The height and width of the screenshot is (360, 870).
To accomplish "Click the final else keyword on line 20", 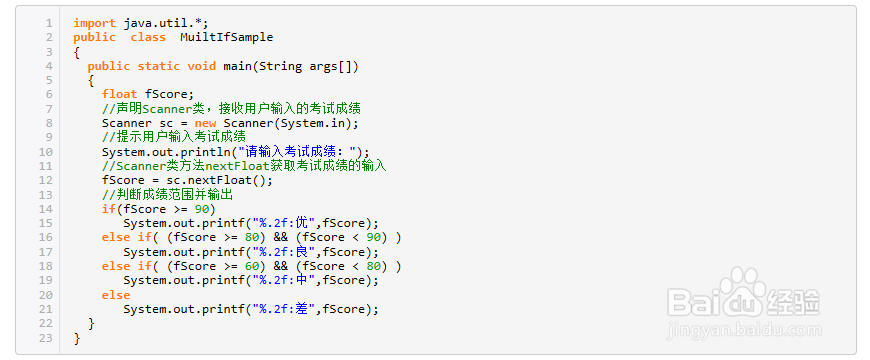I will [116, 295].
